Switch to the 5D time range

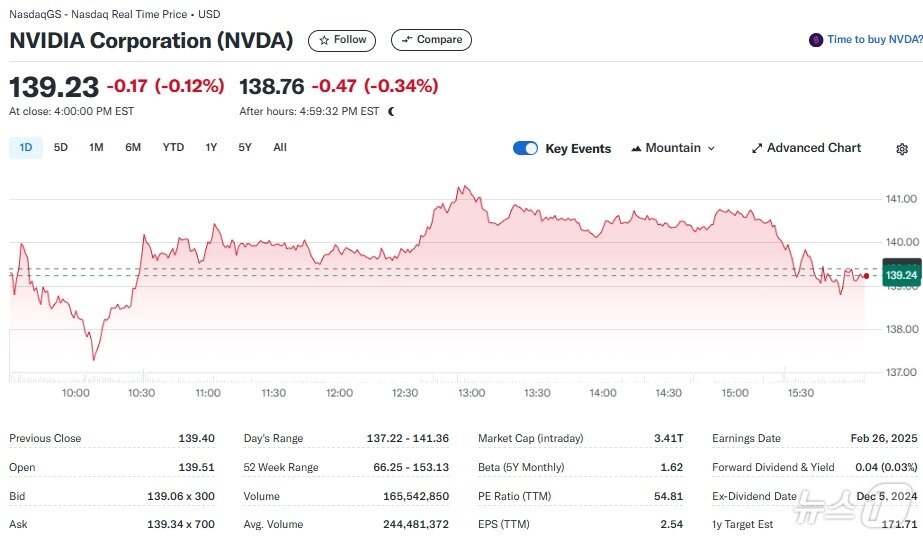pos(61,148)
